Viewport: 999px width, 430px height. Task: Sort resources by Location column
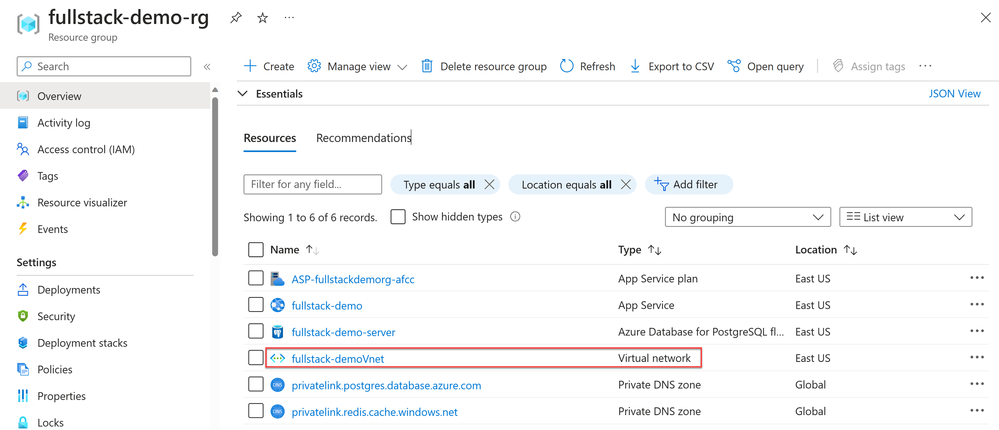tap(826, 250)
